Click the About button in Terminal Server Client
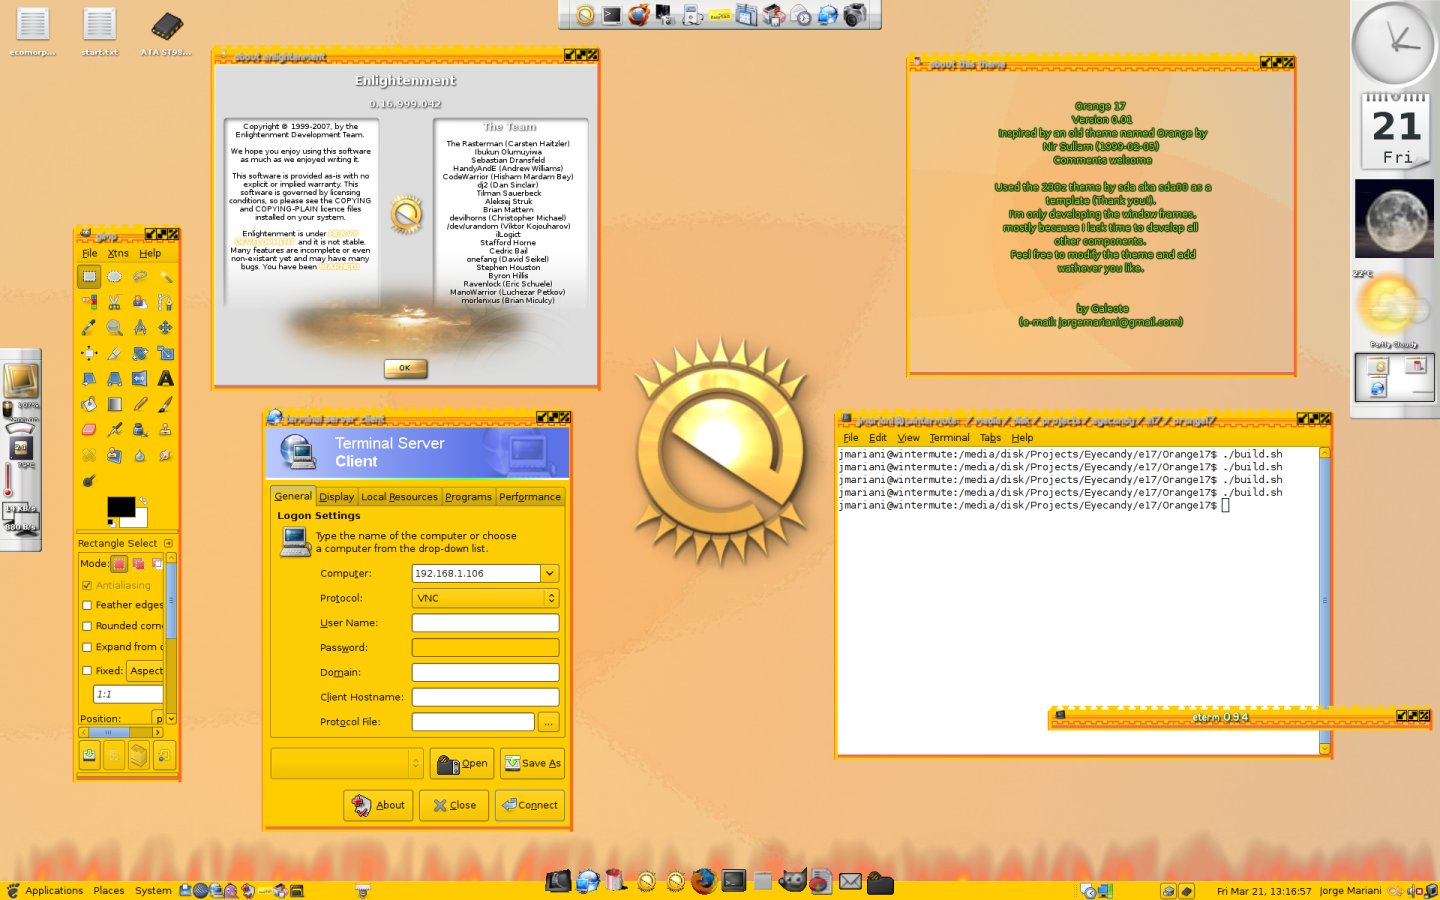This screenshot has height=900, width=1440. [378, 805]
